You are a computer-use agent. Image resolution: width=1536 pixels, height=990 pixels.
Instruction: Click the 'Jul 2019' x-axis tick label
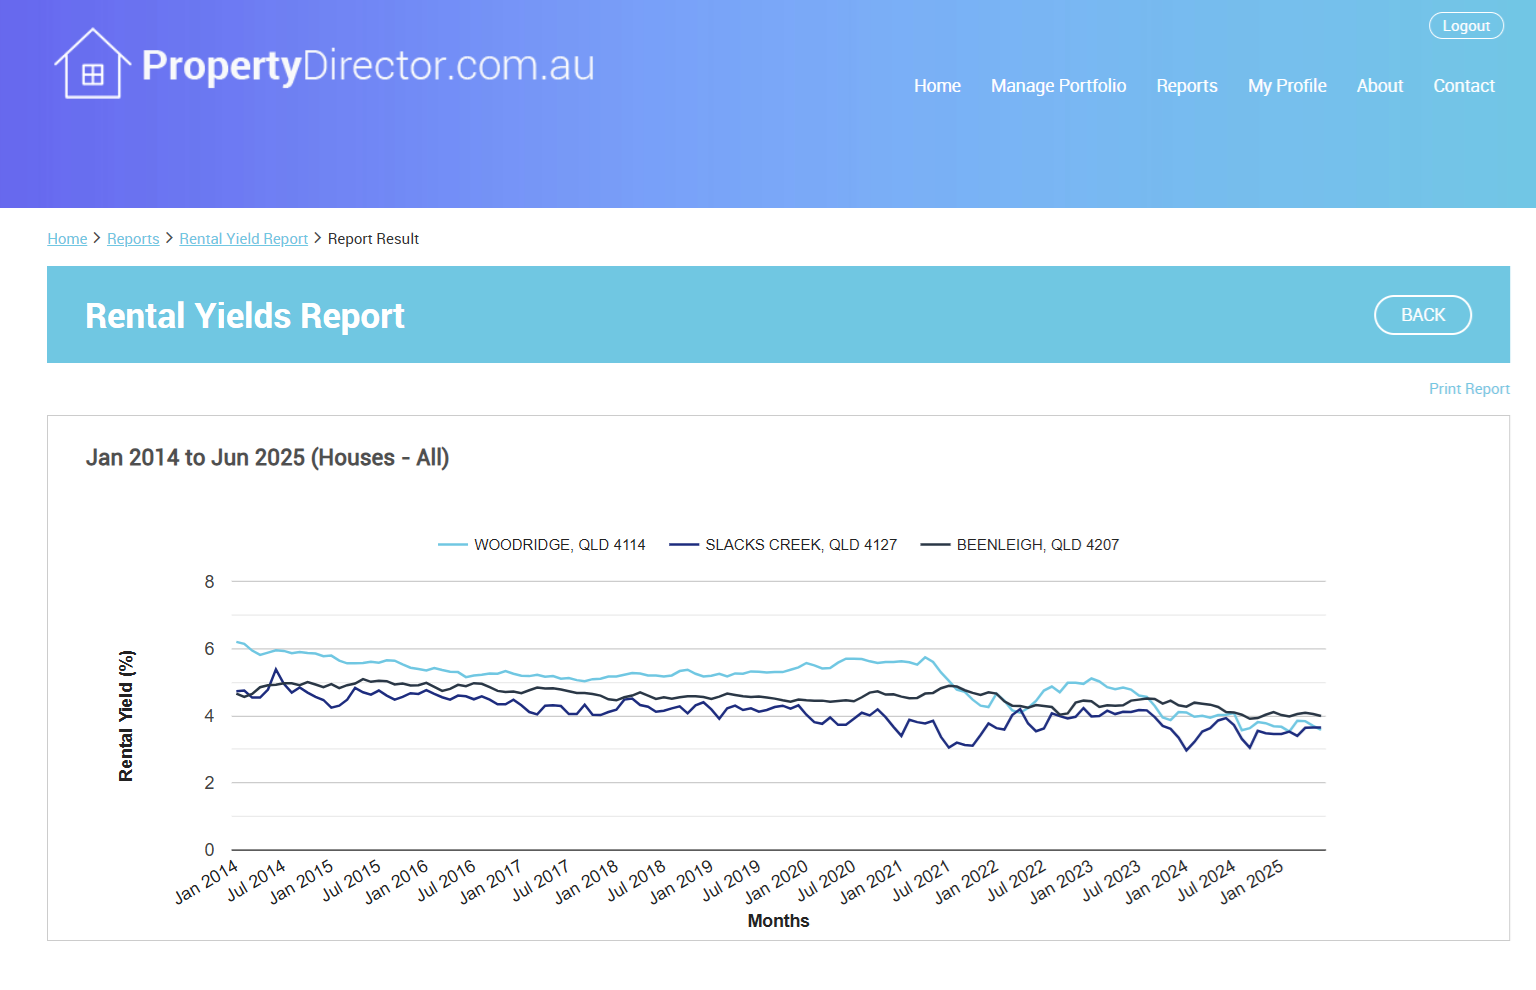pyautogui.click(x=732, y=880)
